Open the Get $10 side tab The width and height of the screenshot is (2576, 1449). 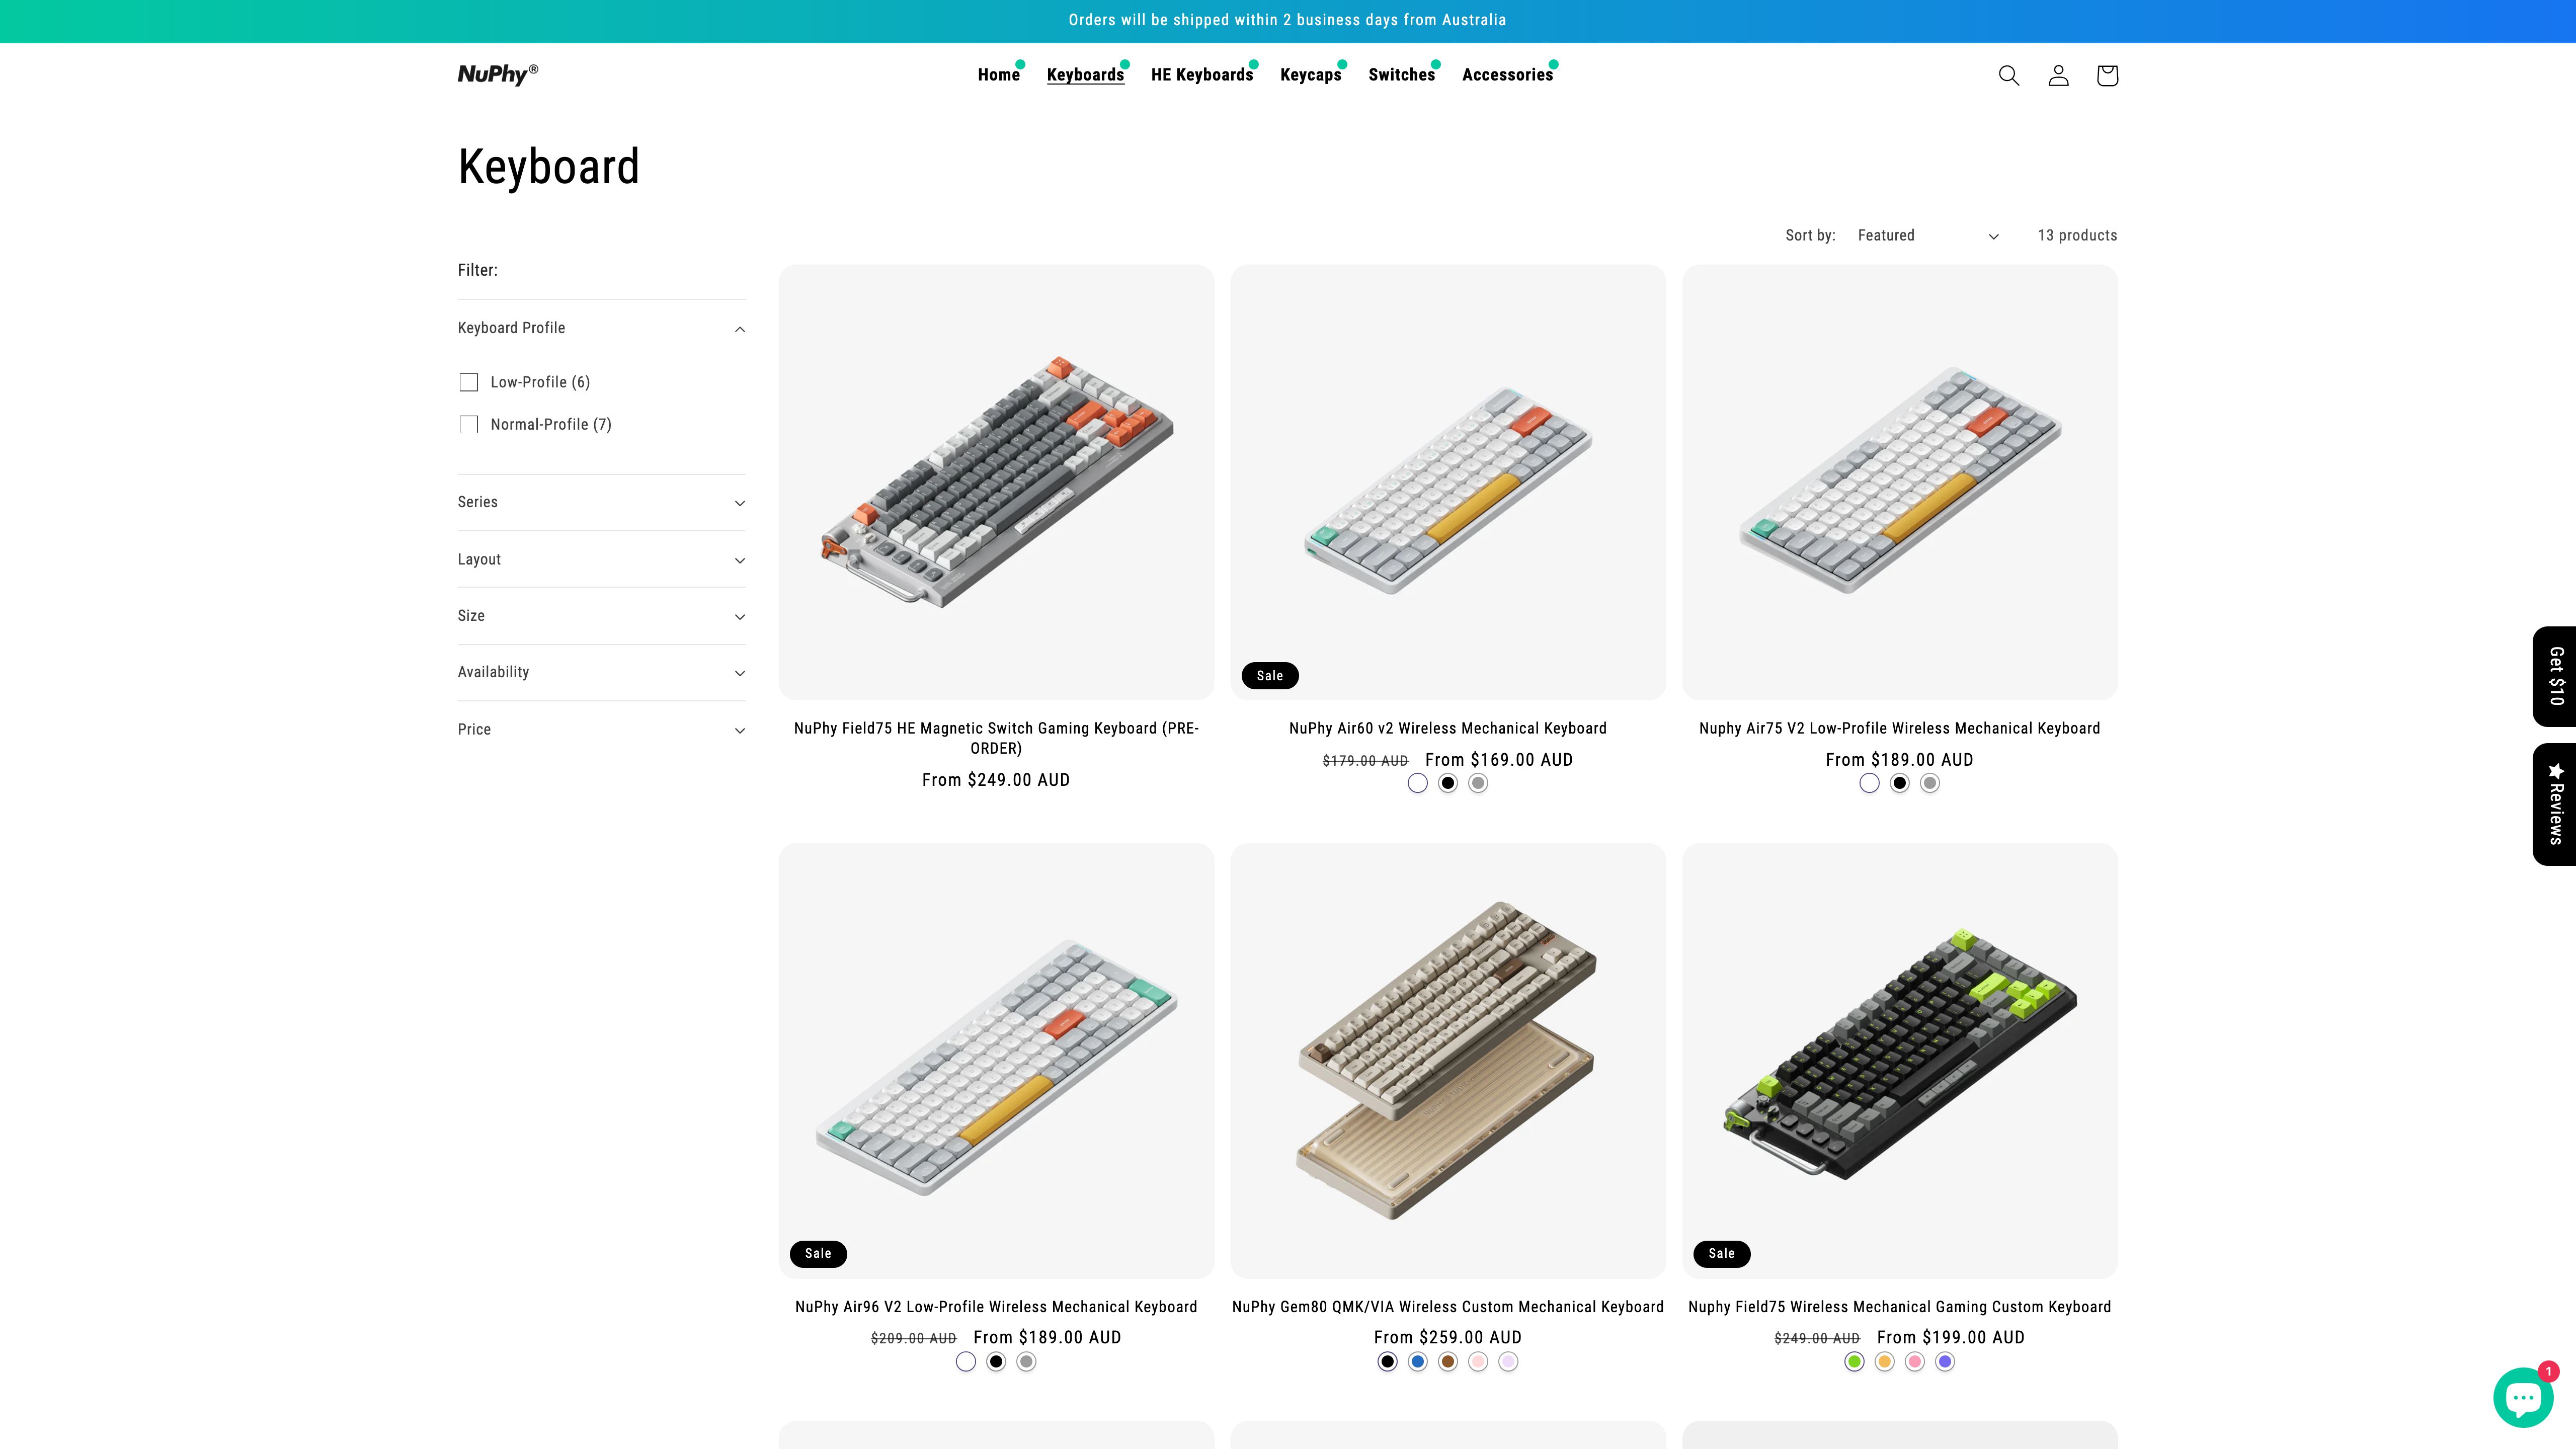2555,676
